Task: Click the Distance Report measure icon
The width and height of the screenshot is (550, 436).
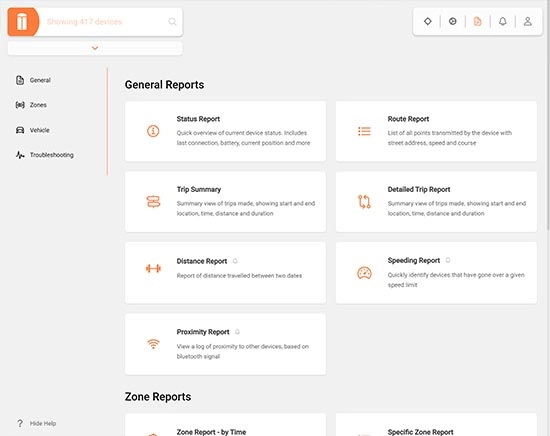Action: tap(153, 269)
